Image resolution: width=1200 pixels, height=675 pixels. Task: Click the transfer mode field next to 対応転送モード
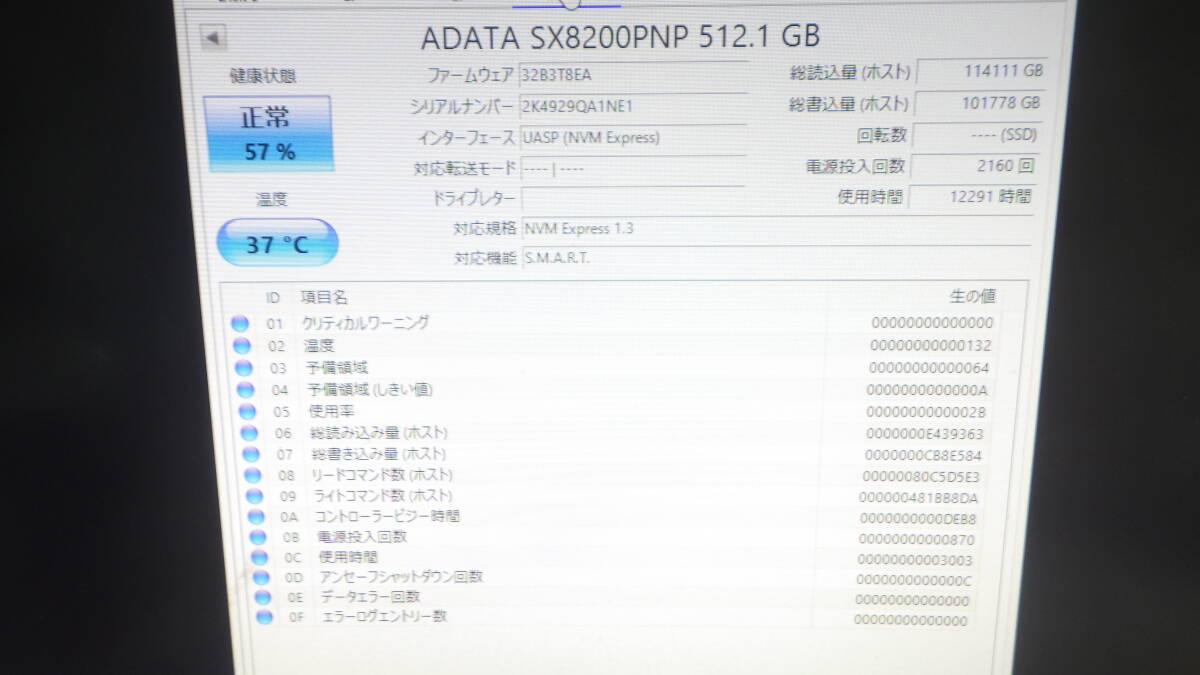click(x=632, y=168)
